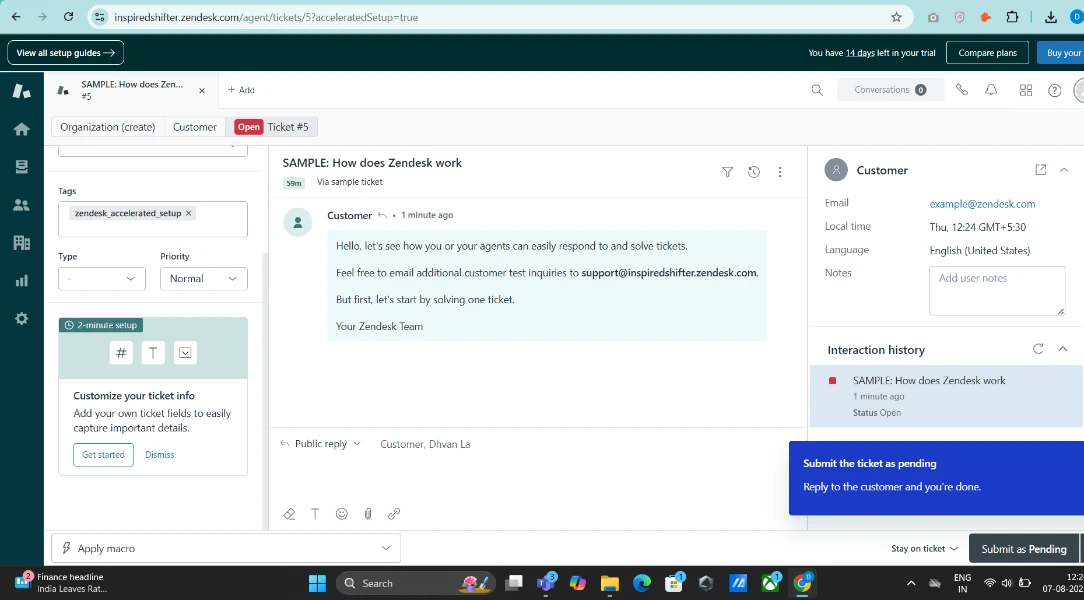This screenshot has width=1084, height=600.
Task: Dismiss the Customize ticket info card
Action: pos(160,454)
